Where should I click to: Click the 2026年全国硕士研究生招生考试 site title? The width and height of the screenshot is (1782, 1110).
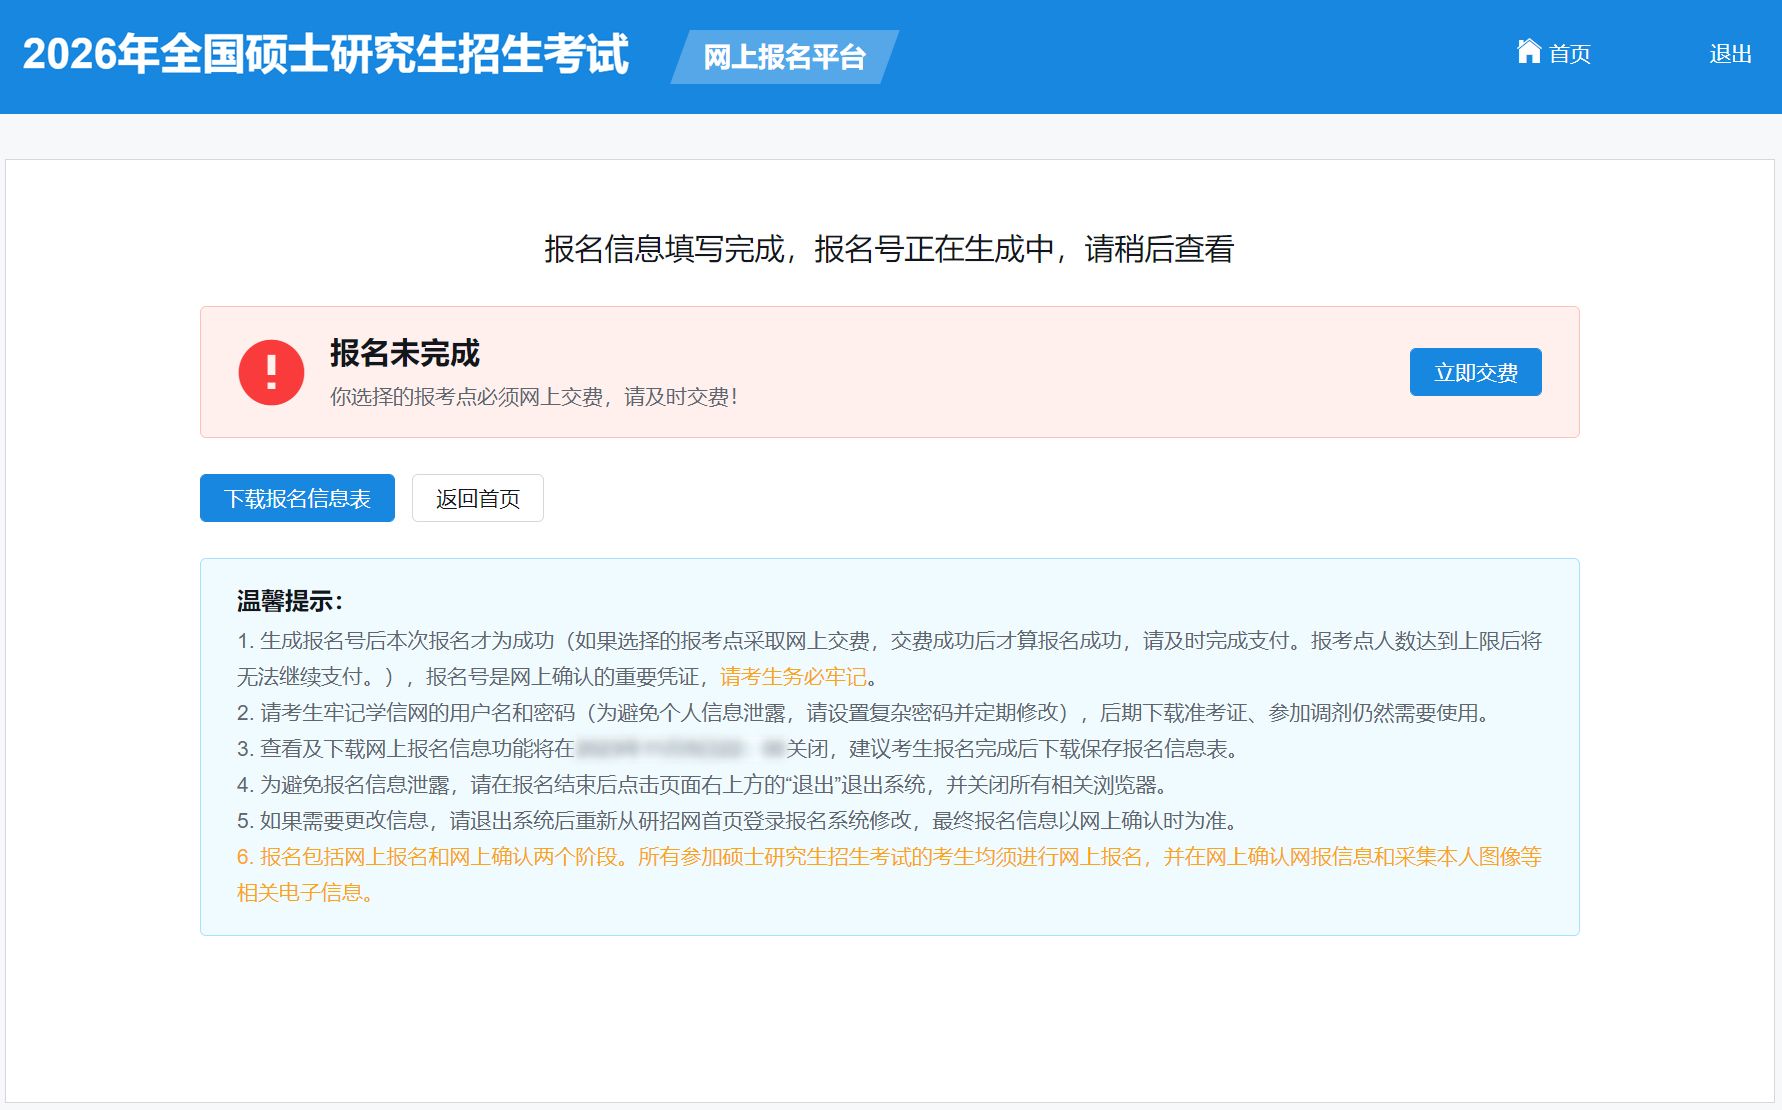326,54
